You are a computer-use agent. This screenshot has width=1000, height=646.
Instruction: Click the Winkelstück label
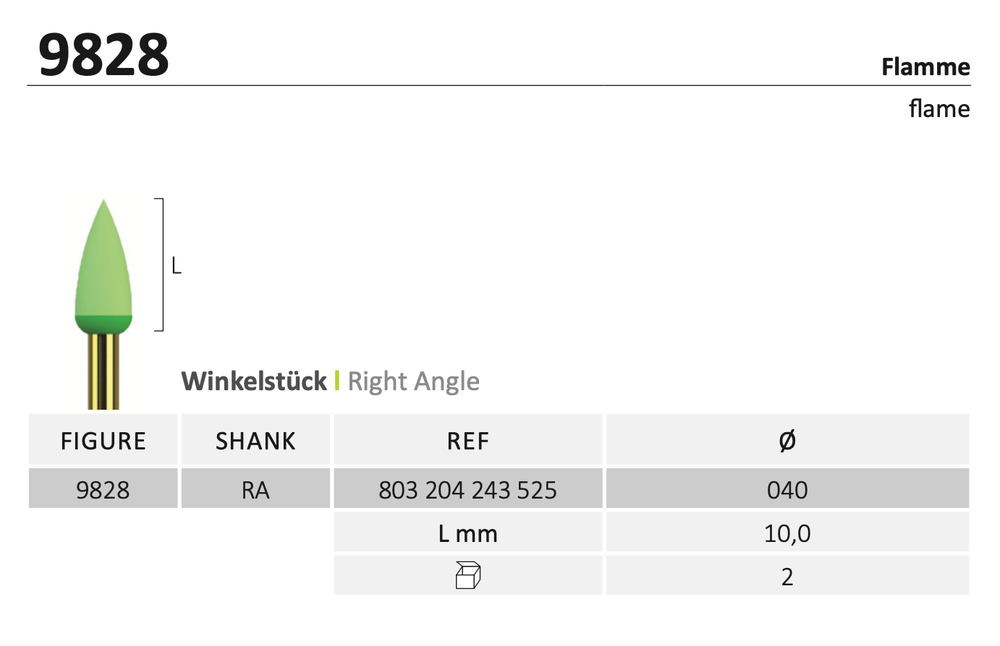coord(254,381)
